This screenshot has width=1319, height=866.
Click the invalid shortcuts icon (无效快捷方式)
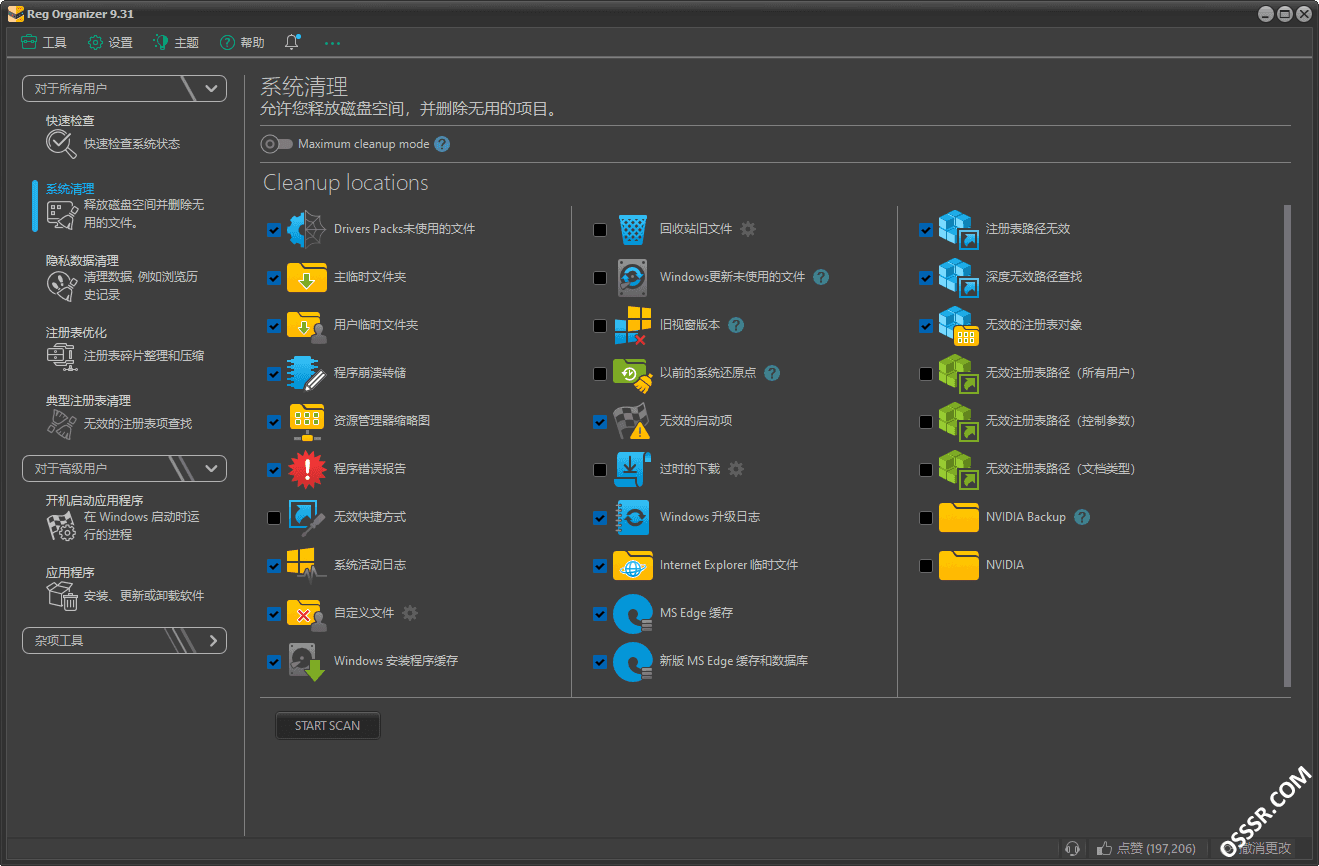(307, 517)
